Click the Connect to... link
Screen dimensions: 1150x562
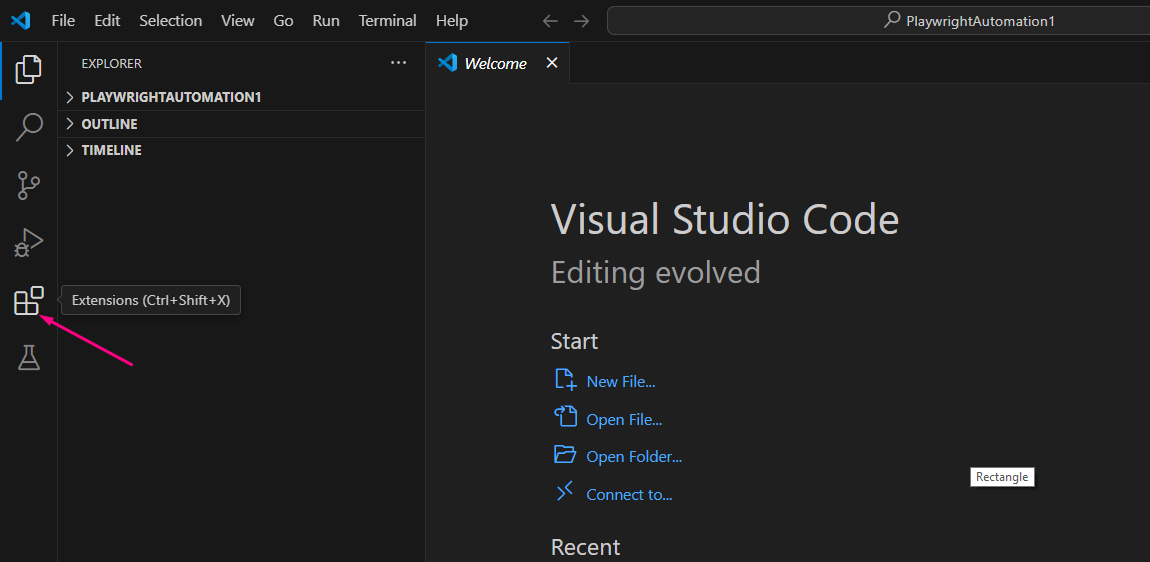[x=629, y=495]
